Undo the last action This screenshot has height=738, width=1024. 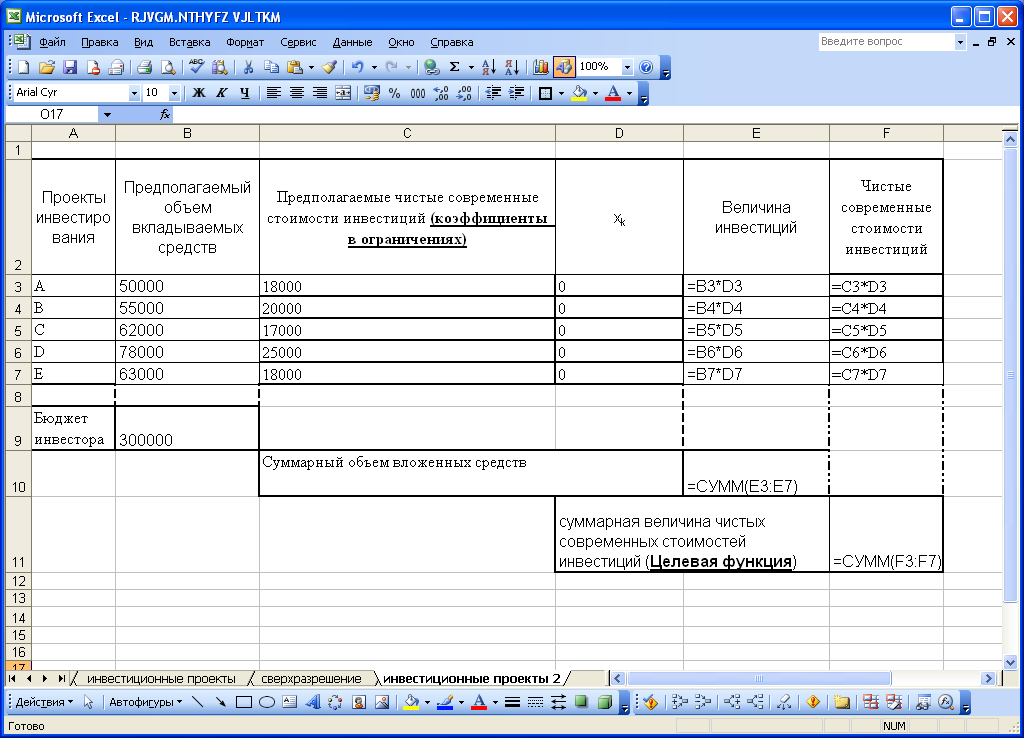click(357, 67)
